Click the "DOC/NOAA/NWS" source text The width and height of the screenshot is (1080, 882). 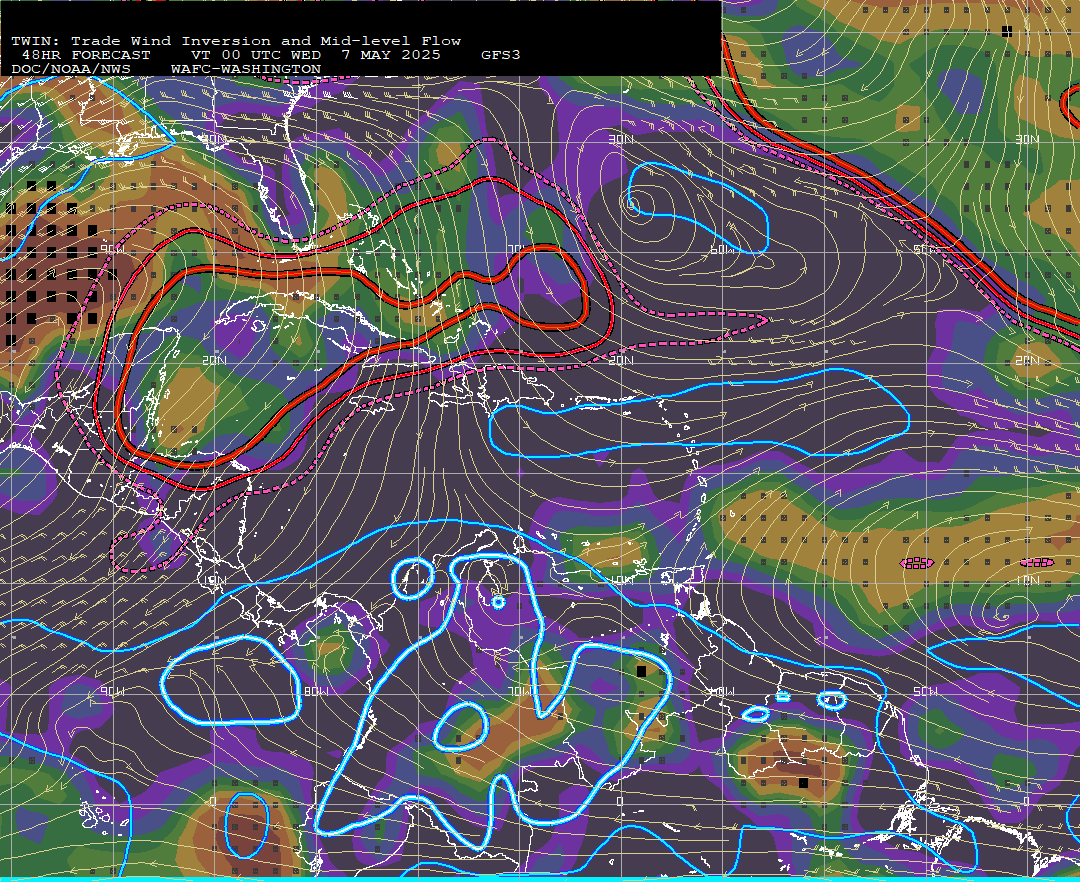coord(71,70)
